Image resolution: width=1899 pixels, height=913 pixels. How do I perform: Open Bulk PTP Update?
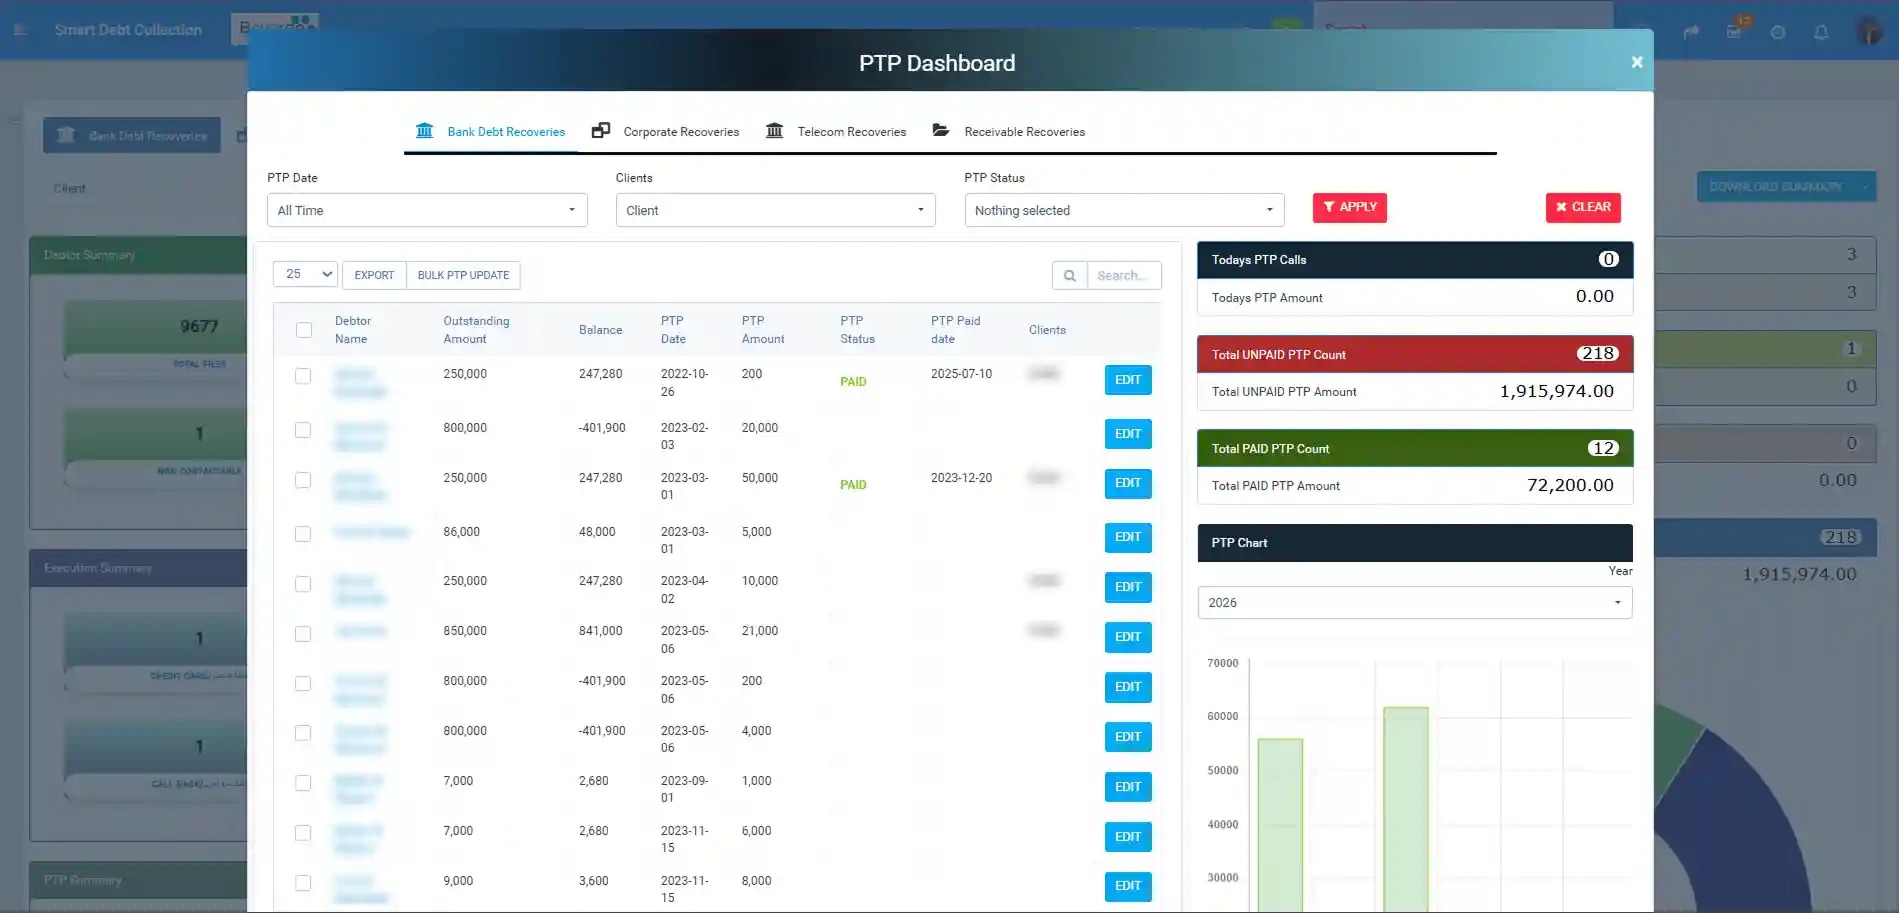(463, 275)
